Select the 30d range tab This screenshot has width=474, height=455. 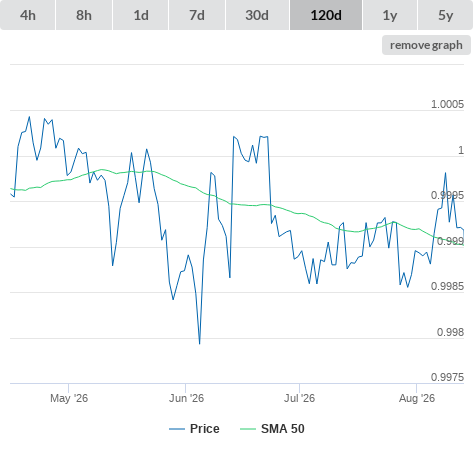pos(257,15)
